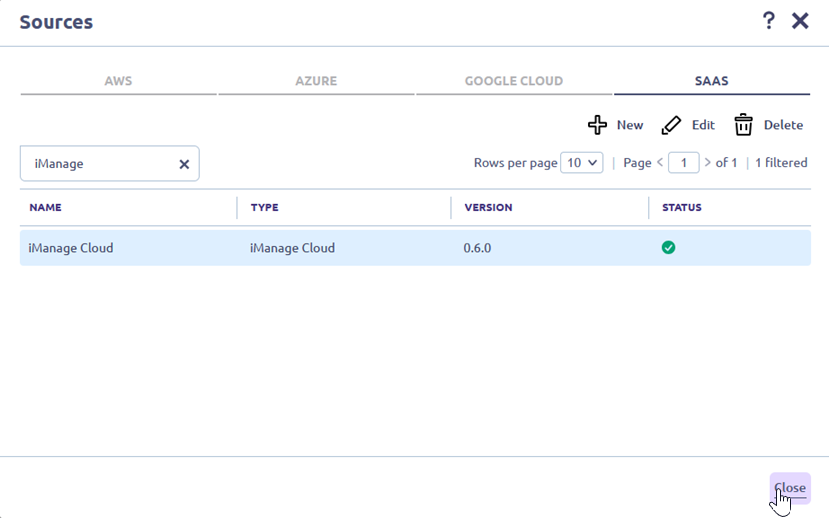Open help via the question mark icon
Image resolution: width=829 pixels, height=518 pixels.
click(769, 21)
